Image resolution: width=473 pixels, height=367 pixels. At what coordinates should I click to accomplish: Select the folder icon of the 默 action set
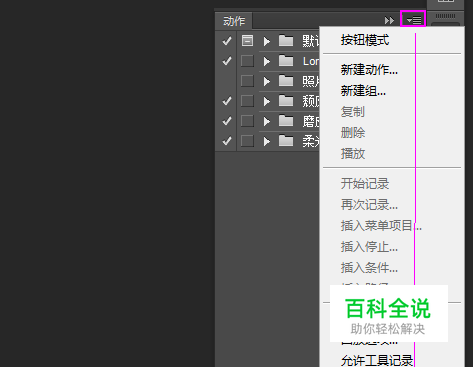tap(286, 41)
